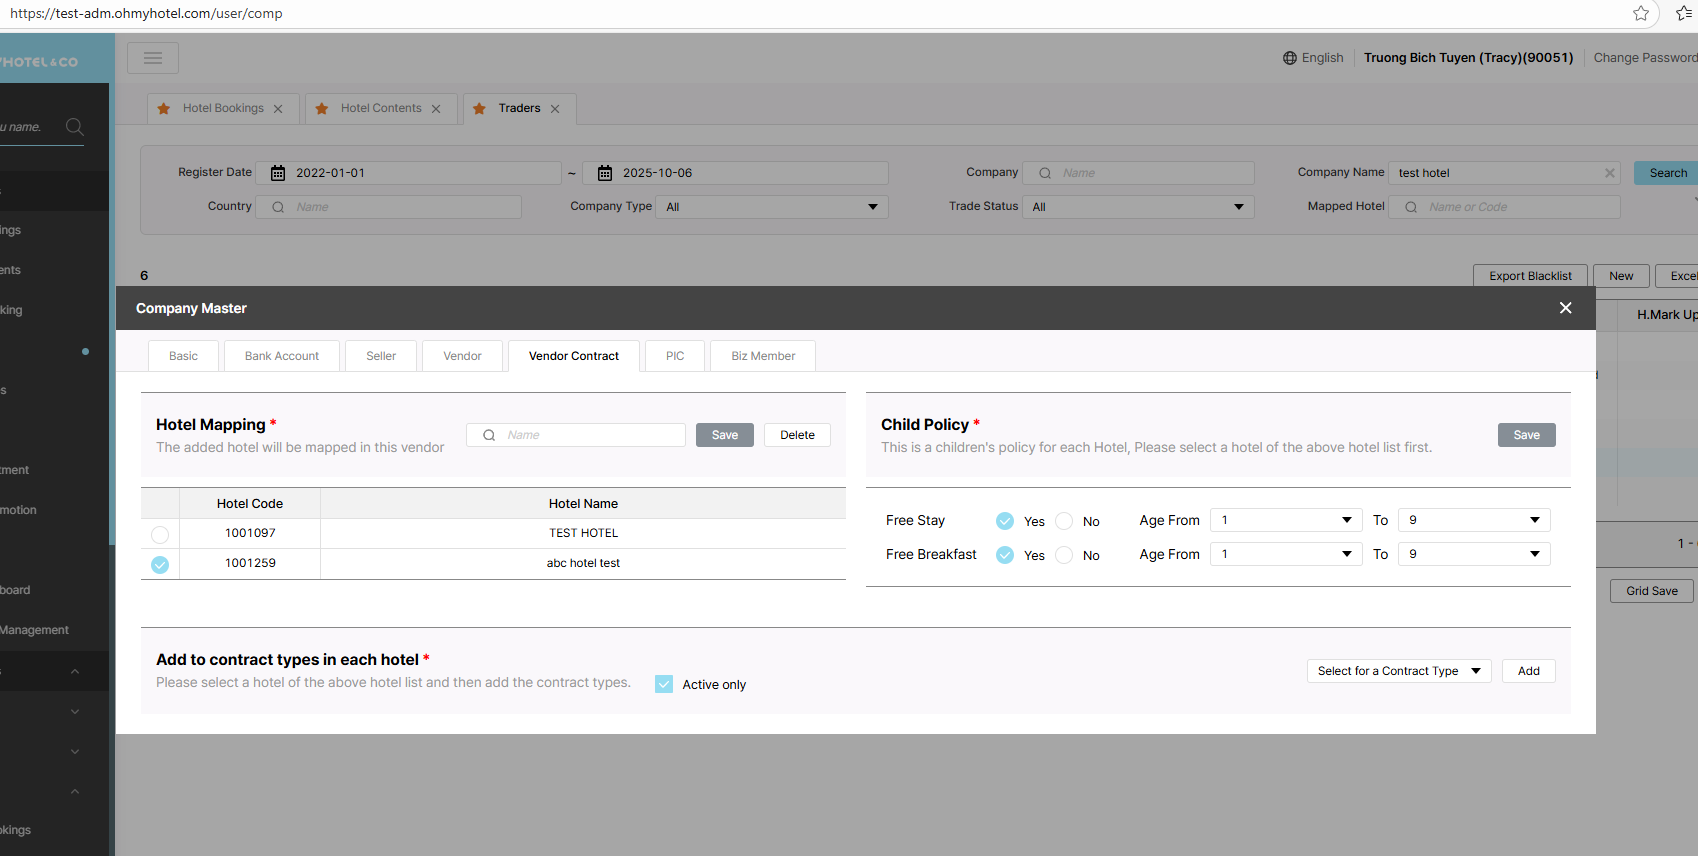Expand Free Breakfast age To dropdown
The height and width of the screenshot is (856, 1698).
1473,554
